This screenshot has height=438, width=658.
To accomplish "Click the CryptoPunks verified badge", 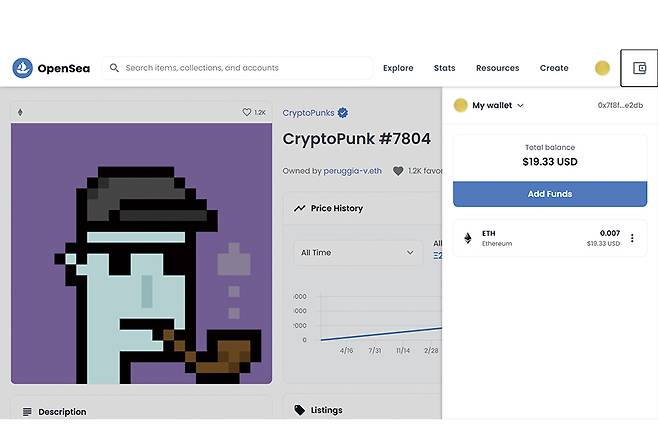I will pos(343,113).
